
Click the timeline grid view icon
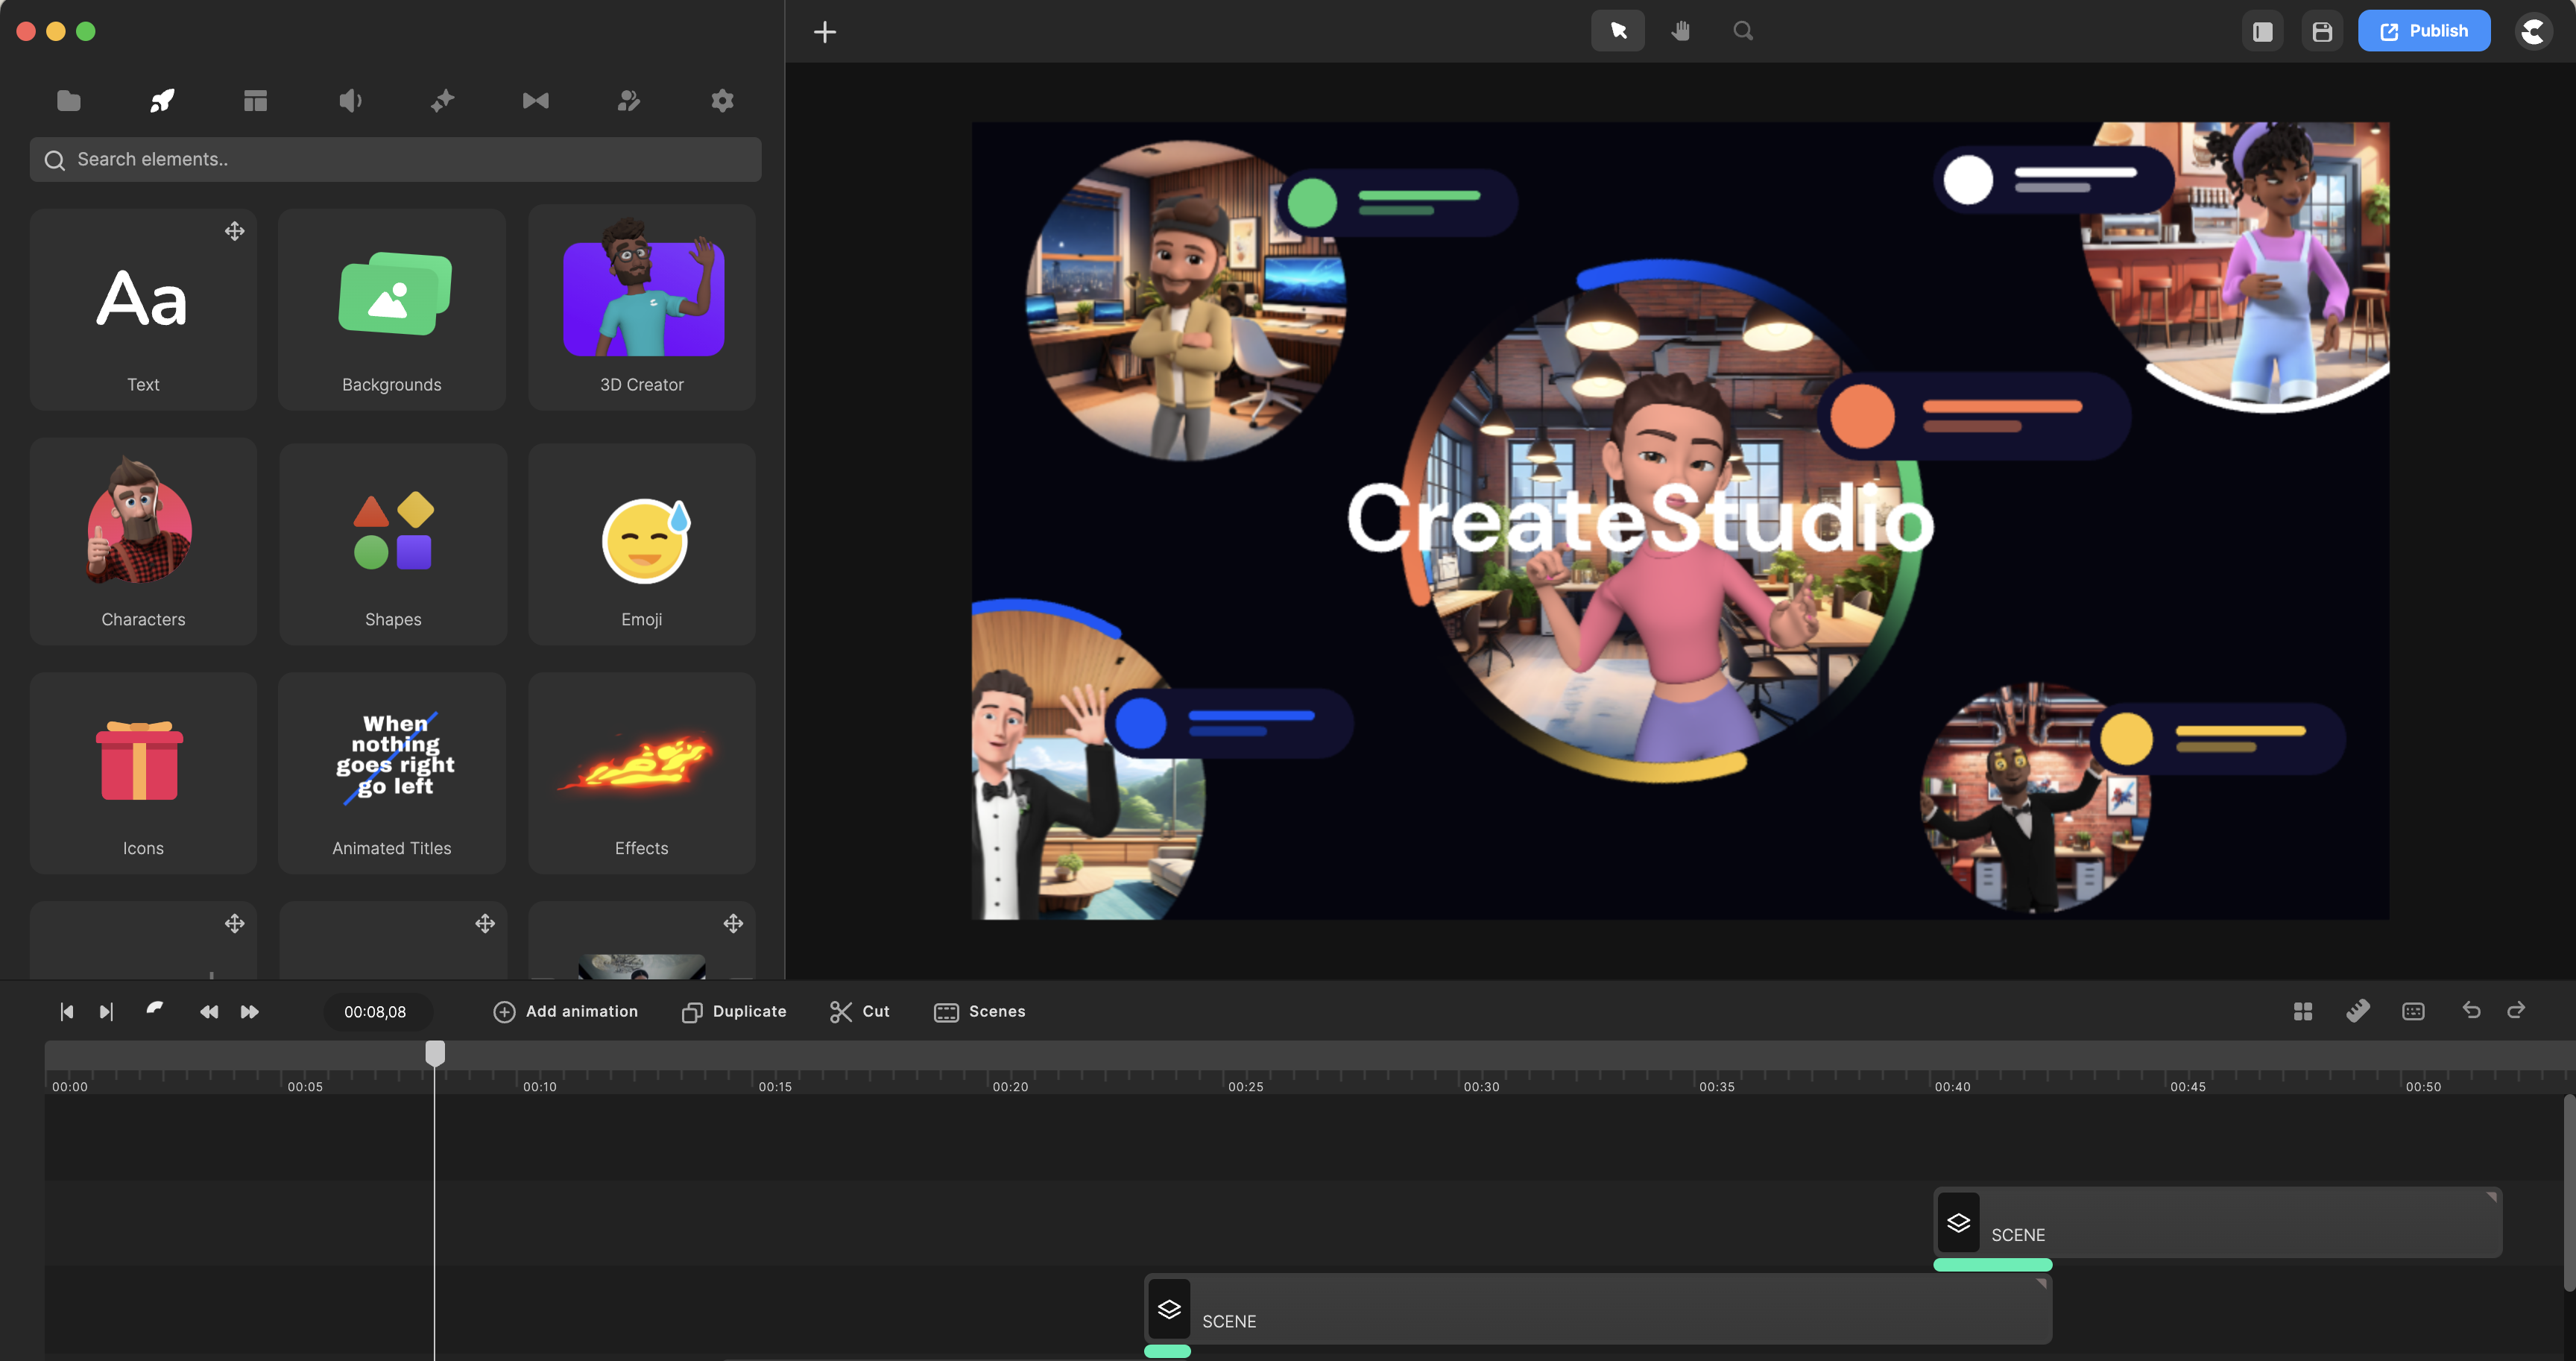pyautogui.click(x=2303, y=1012)
